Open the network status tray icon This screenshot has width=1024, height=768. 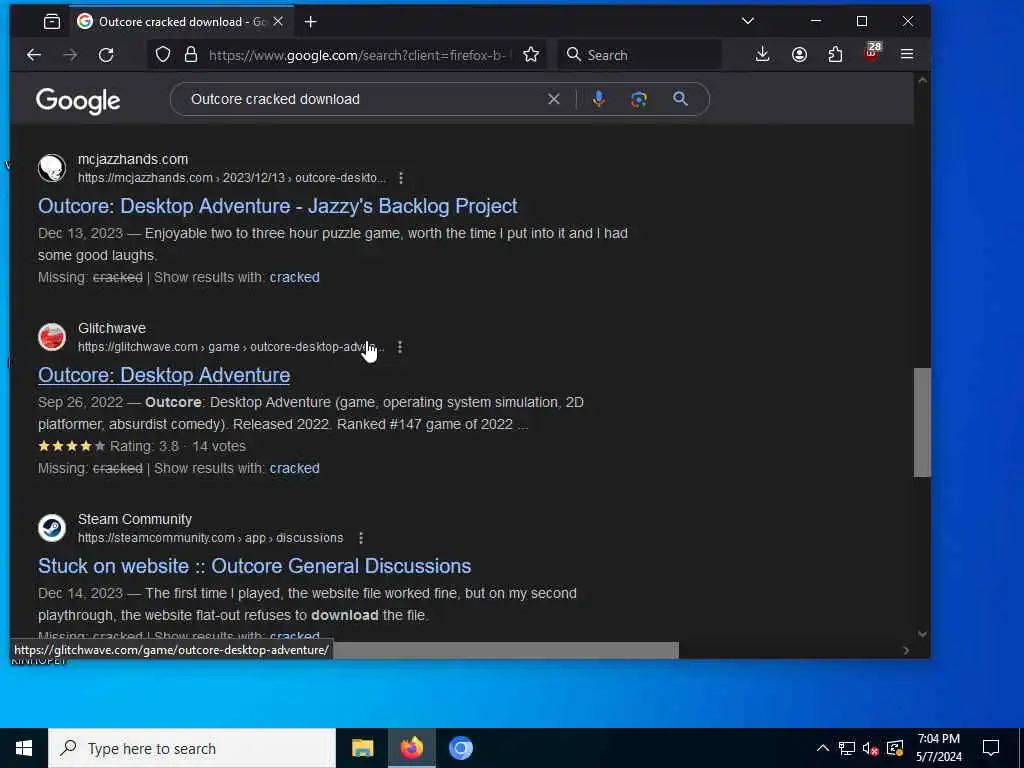click(847, 748)
